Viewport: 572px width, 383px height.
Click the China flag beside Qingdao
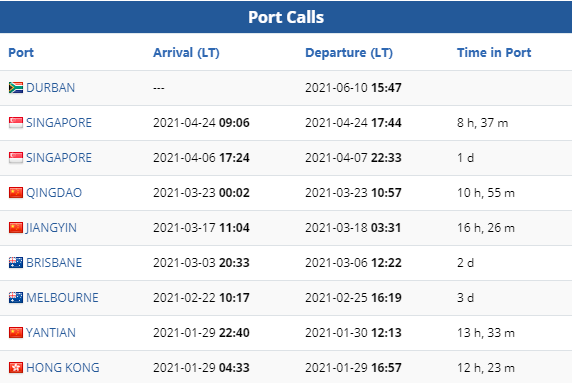point(16,193)
